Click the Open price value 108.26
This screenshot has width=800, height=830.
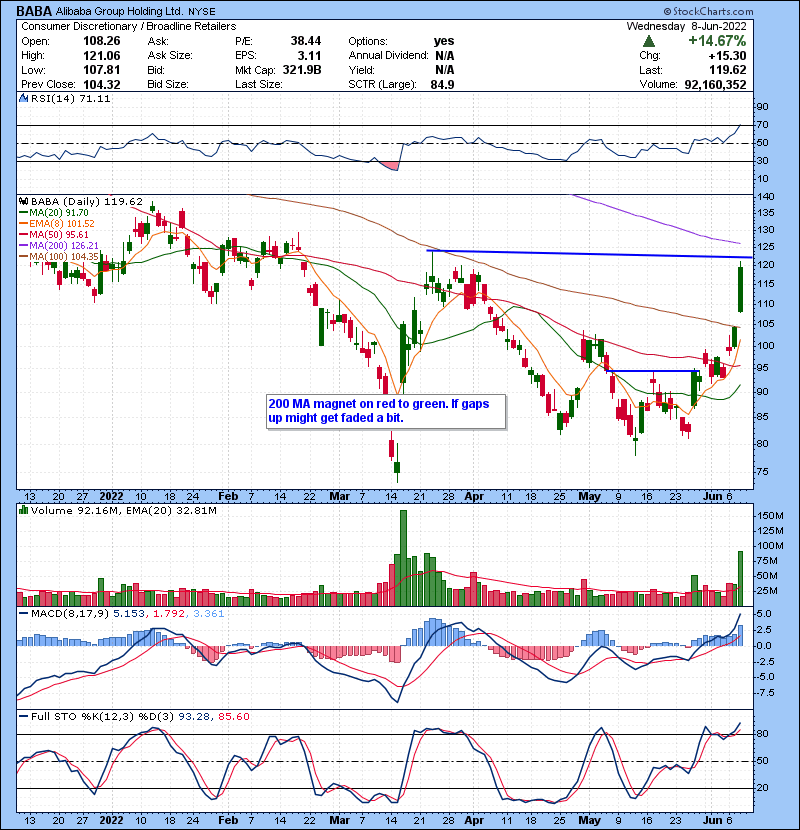(x=102, y=41)
